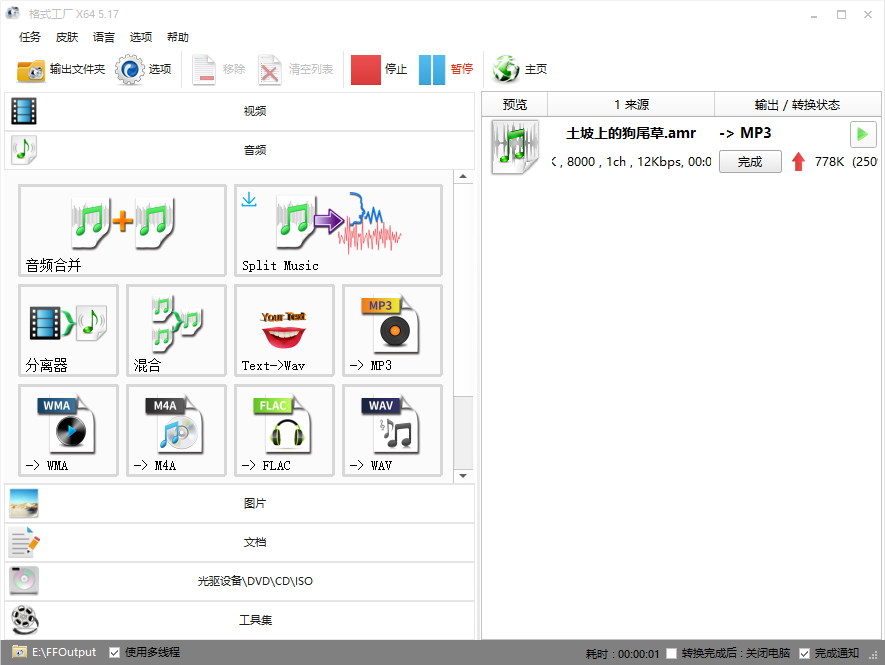Select the -> WAV conversion icon
Screen dimensions: 885x665
click(x=392, y=430)
